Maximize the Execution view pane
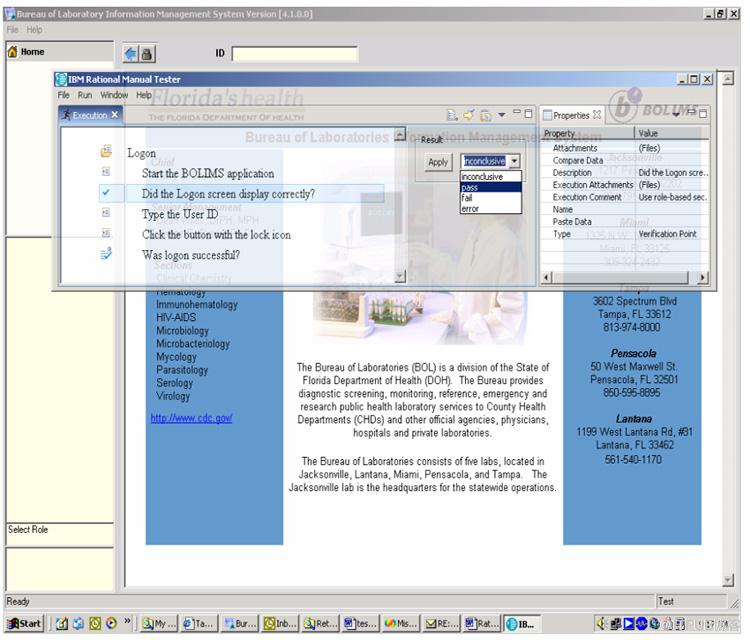This screenshot has width=750, height=640. 528,114
